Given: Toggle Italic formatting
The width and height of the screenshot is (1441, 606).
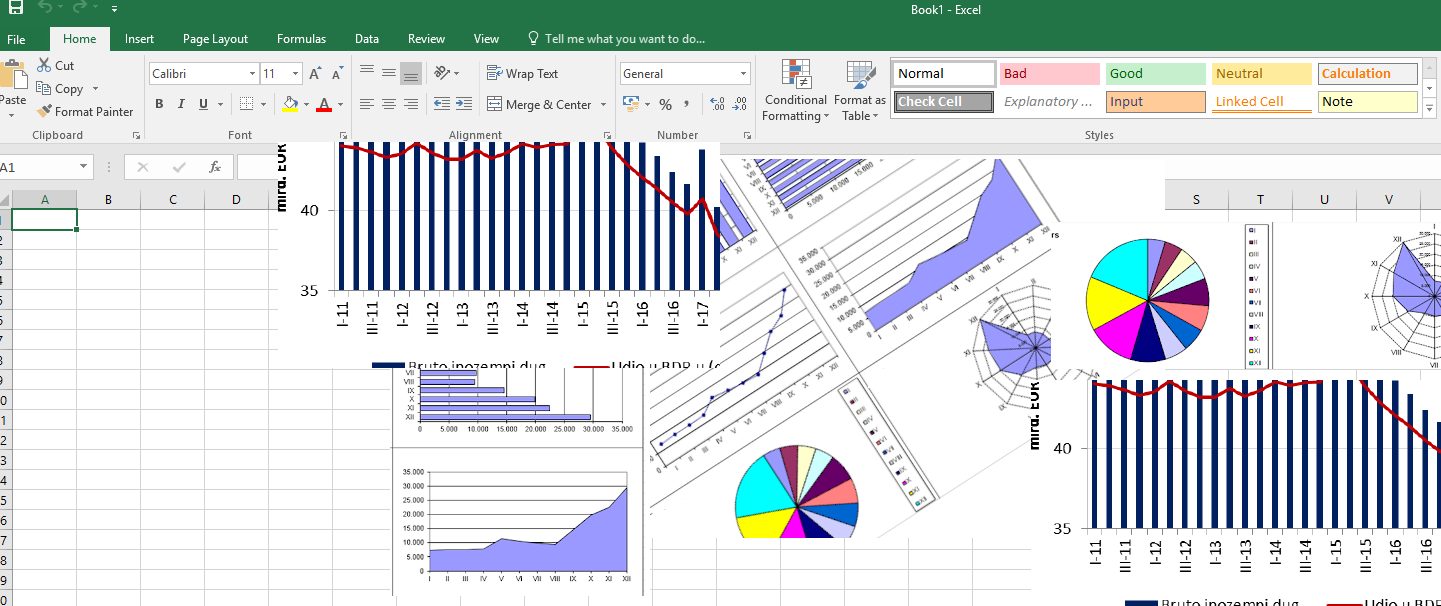Looking at the screenshot, I should (181, 104).
